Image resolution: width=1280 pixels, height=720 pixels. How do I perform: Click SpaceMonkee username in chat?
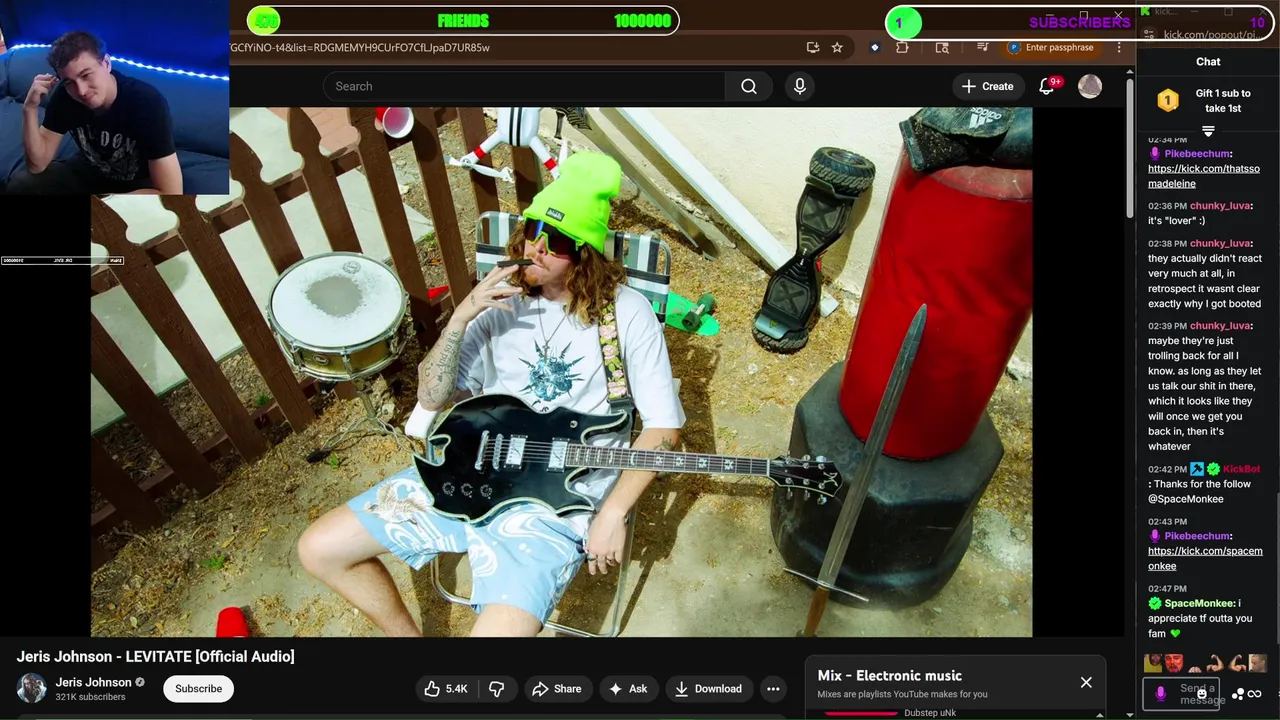[1199, 603]
